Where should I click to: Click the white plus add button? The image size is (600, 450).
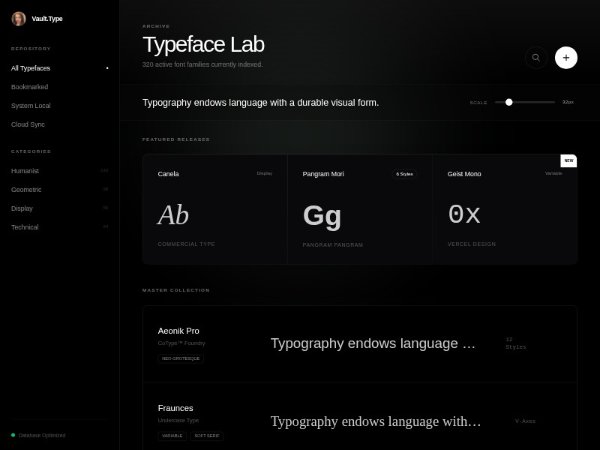coord(566,58)
